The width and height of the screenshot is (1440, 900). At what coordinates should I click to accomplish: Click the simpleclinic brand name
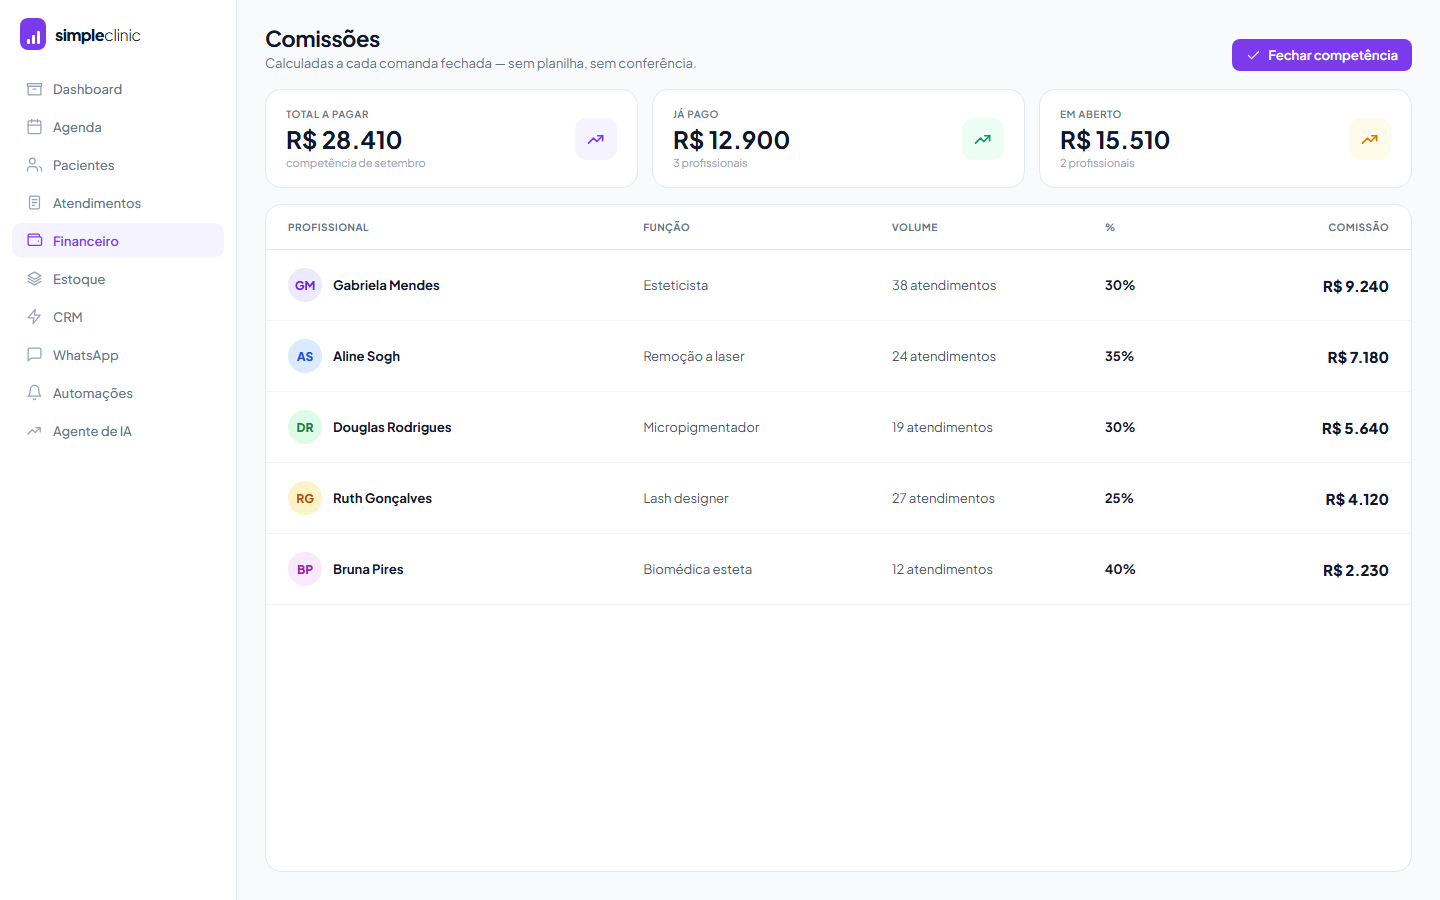tap(97, 35)
